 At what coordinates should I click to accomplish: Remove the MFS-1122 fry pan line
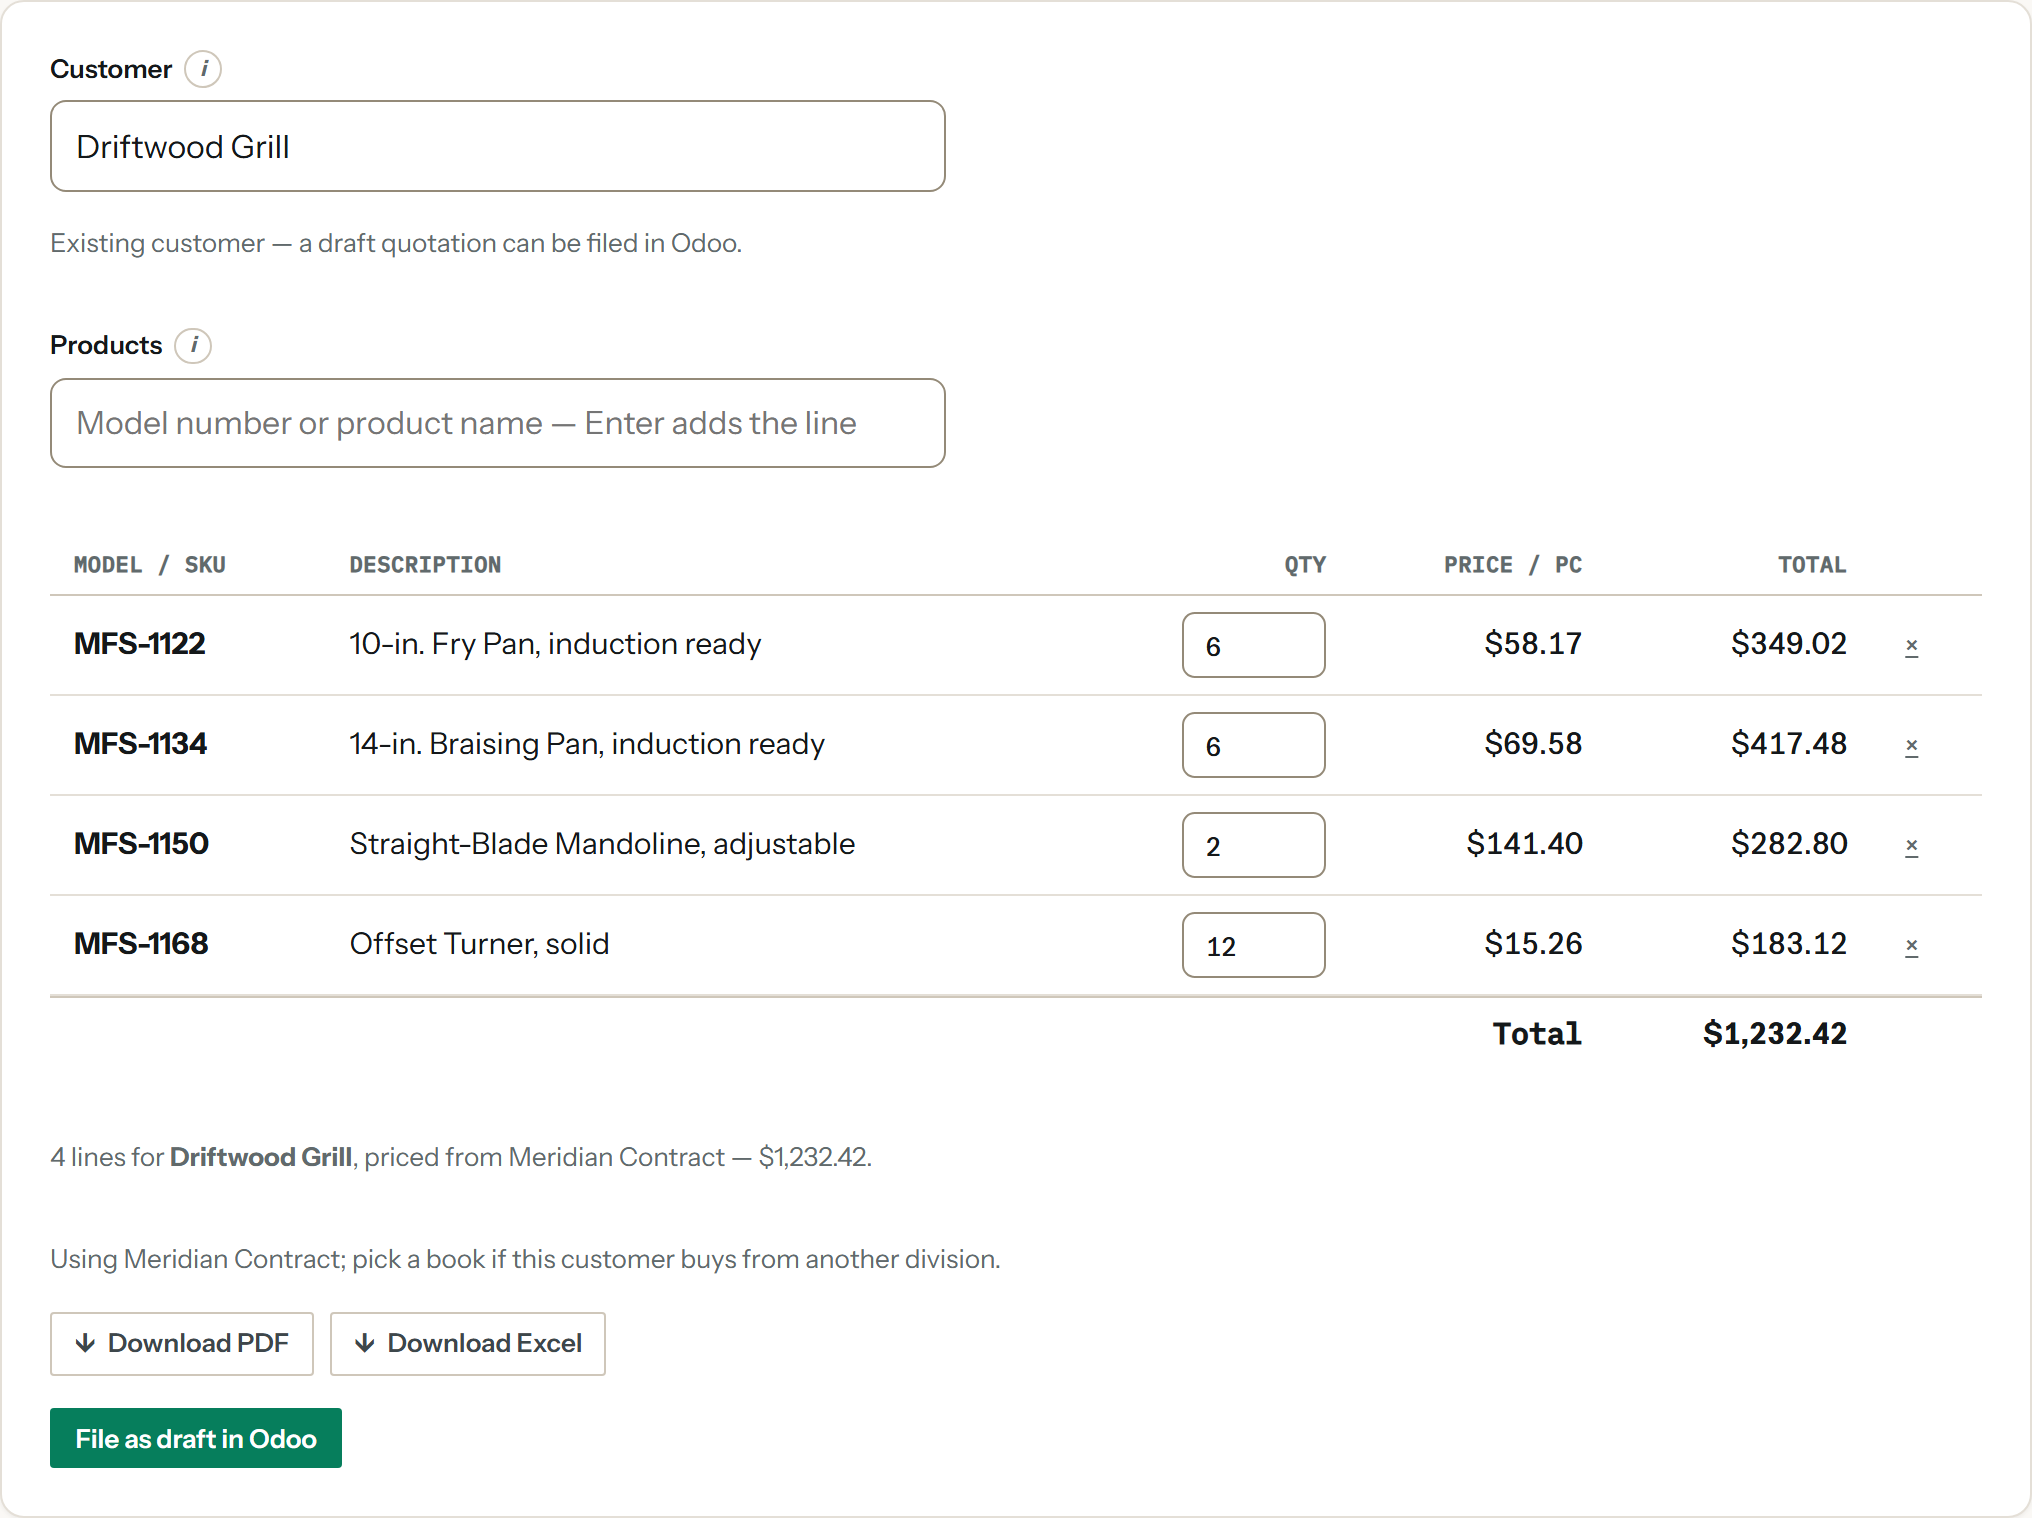[x=1911, y=645]
